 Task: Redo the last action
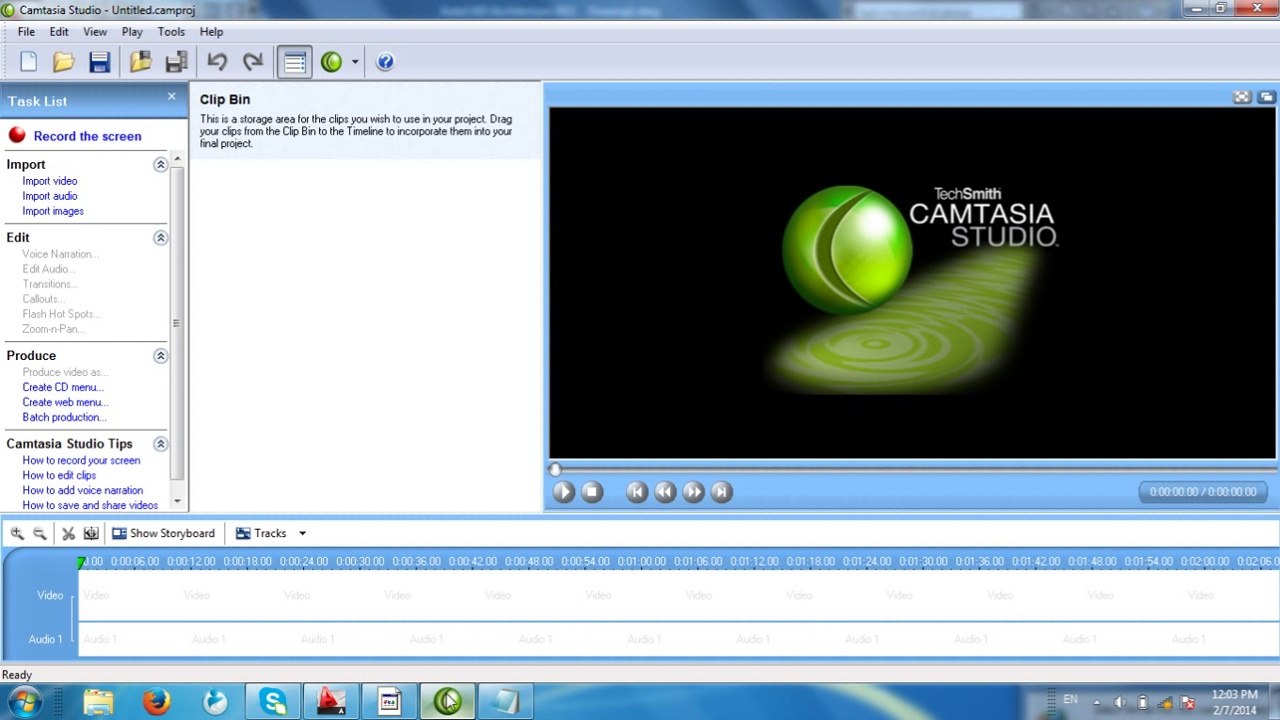(253, 62)
